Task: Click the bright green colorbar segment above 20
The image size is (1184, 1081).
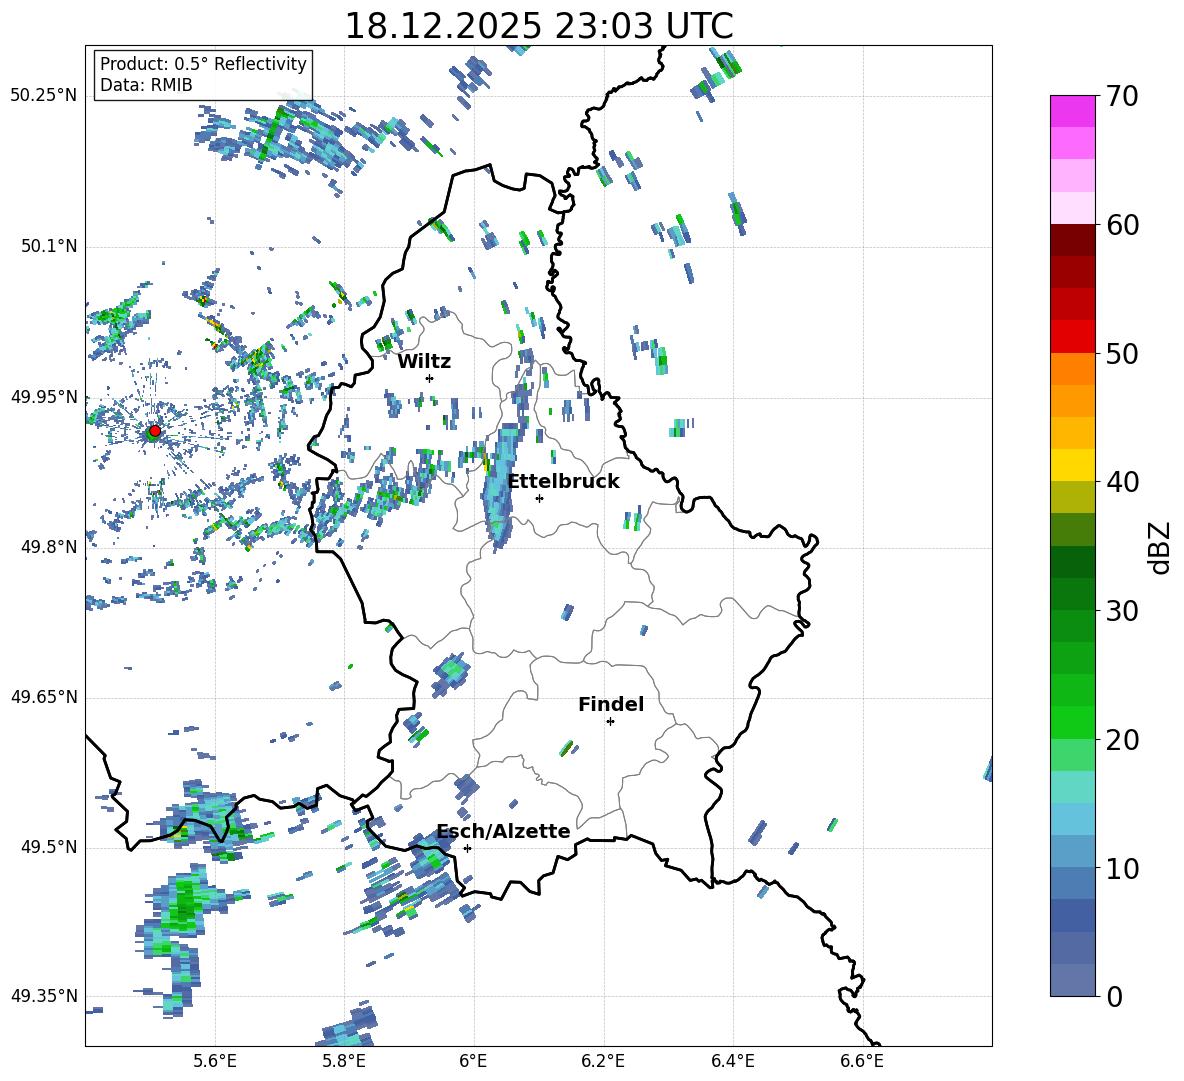Action: tap(1072, 722)
